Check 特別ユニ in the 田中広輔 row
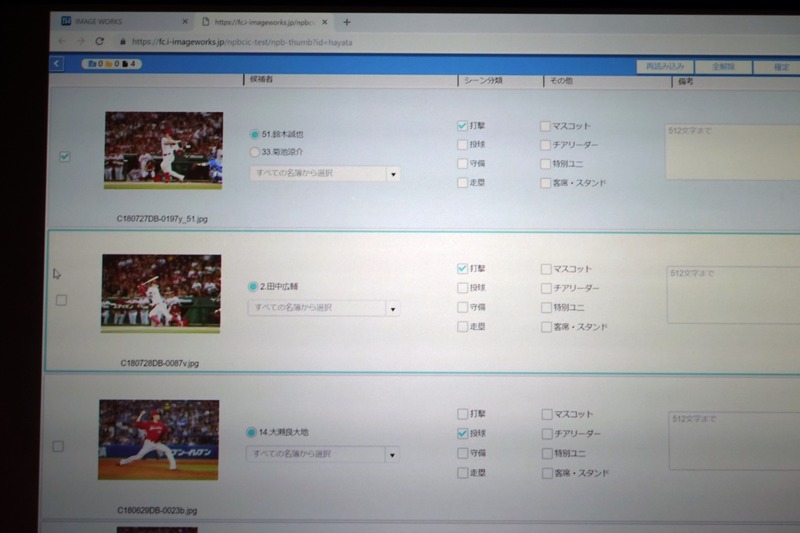 coord(546,308)
